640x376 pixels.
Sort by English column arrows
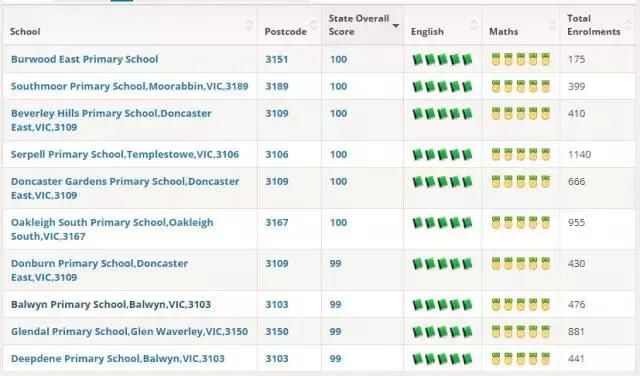click(473, 25)
